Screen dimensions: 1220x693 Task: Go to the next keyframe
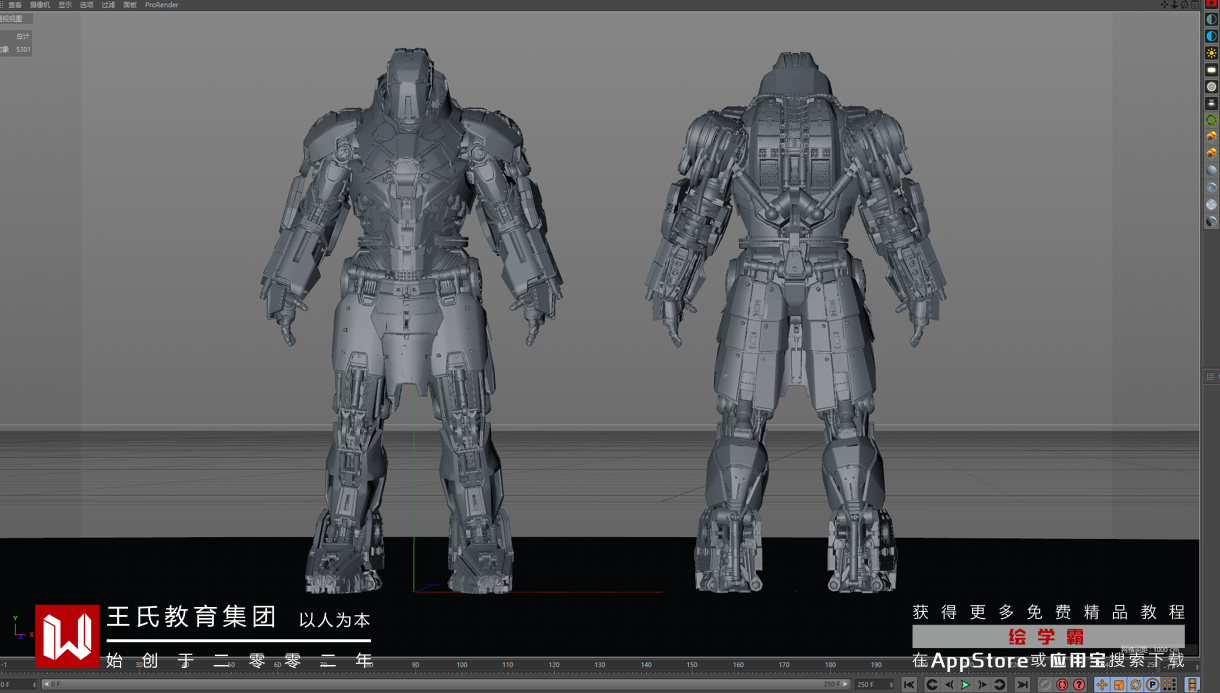pos(1000,685)
